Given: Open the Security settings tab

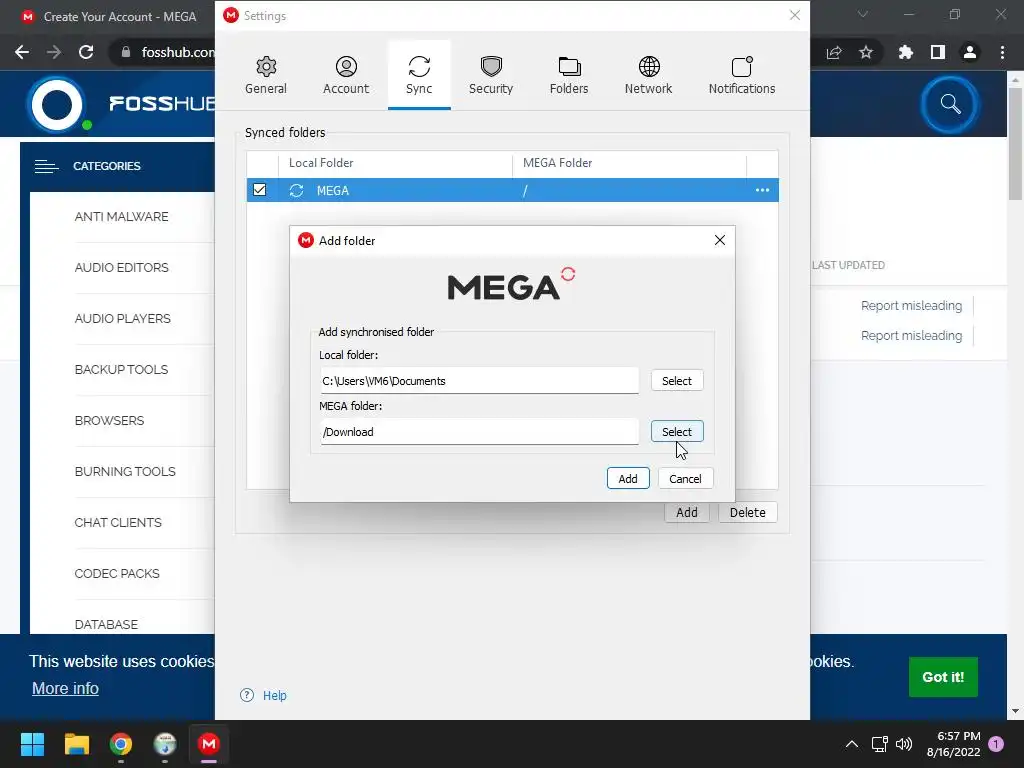Looking at the screenshot, I should [490, 75].
